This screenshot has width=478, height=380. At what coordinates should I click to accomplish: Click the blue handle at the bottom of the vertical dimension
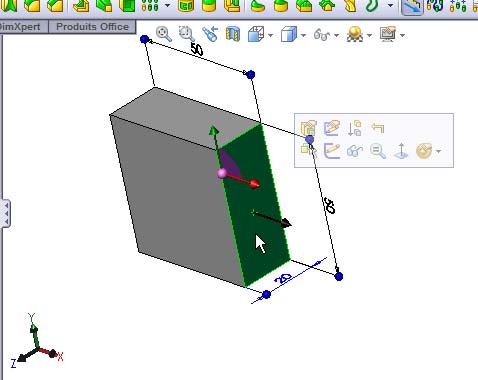pos(339,276)
